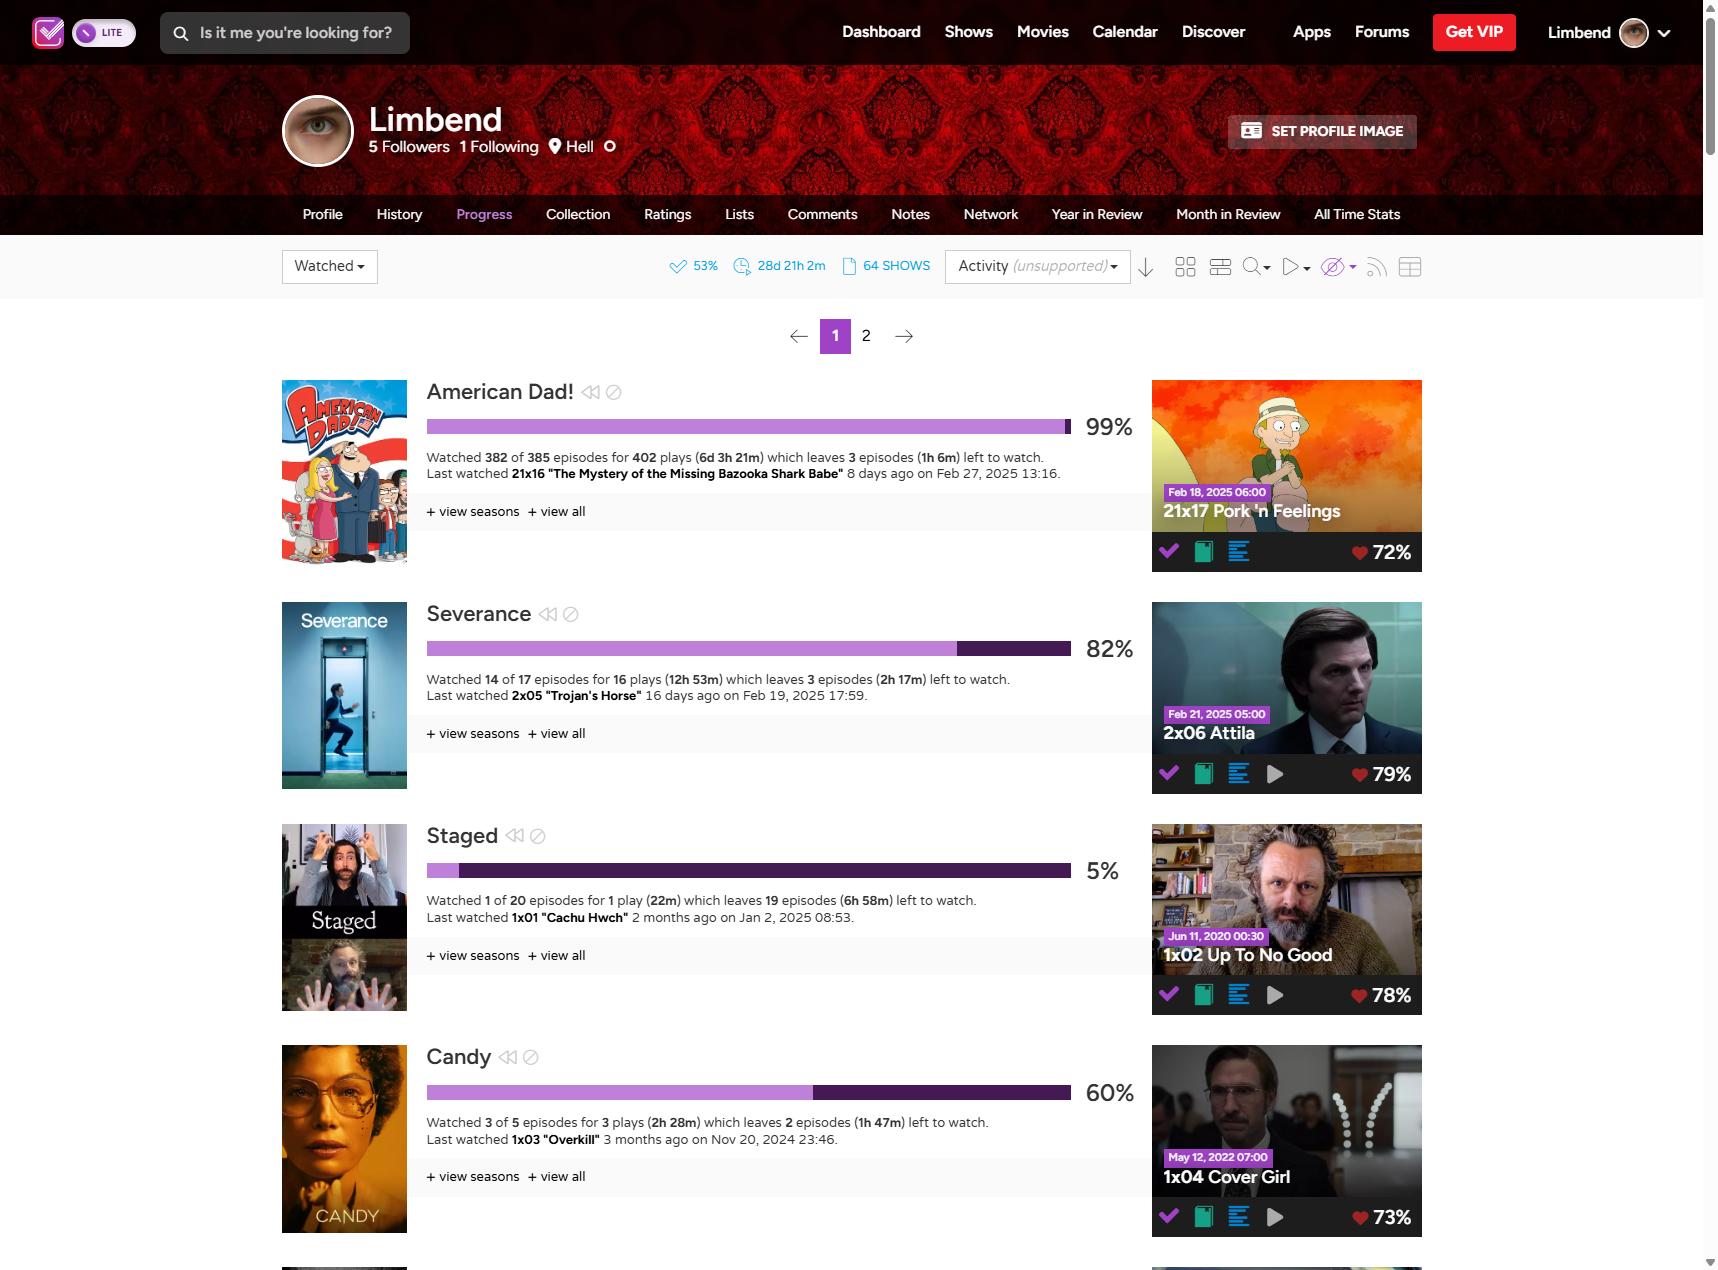The width and height of the screenshot is (1718, 1270).
Task: Reverse the sort direction arrow
Action: click(1146, 267)
